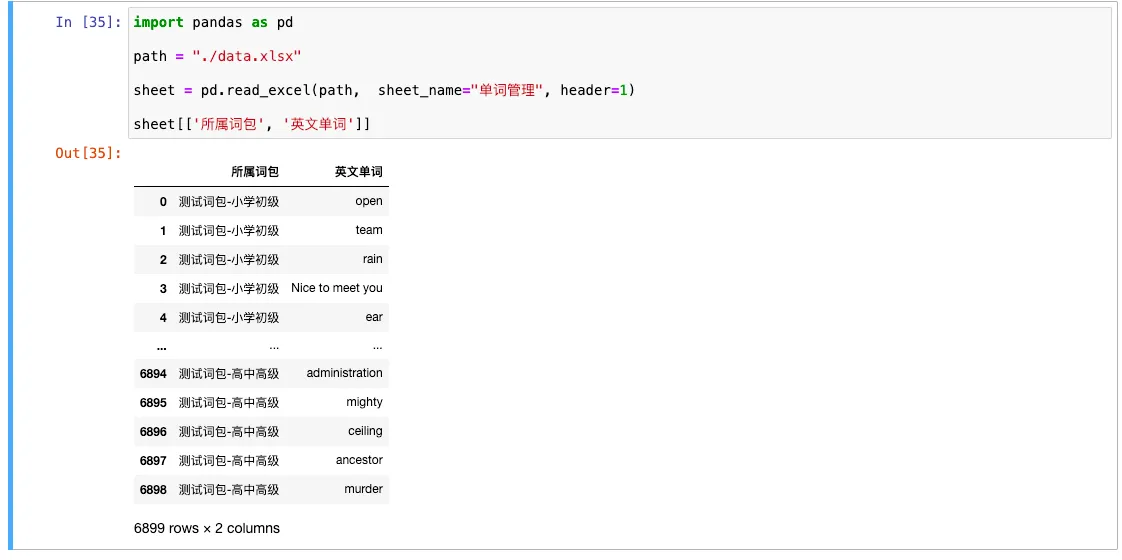Click the header=1 argument in code

(594, 90)
